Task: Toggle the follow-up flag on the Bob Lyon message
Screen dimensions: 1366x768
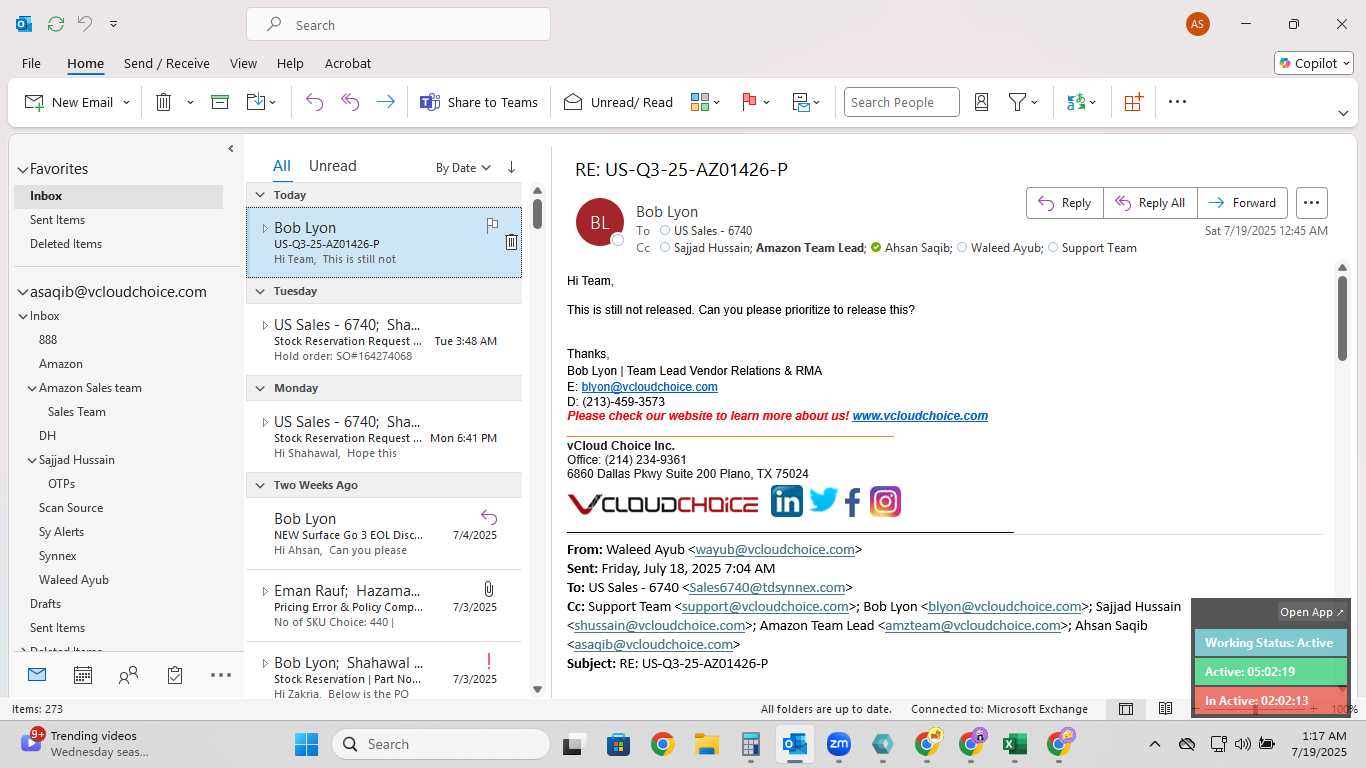Action: click(492, 226)
